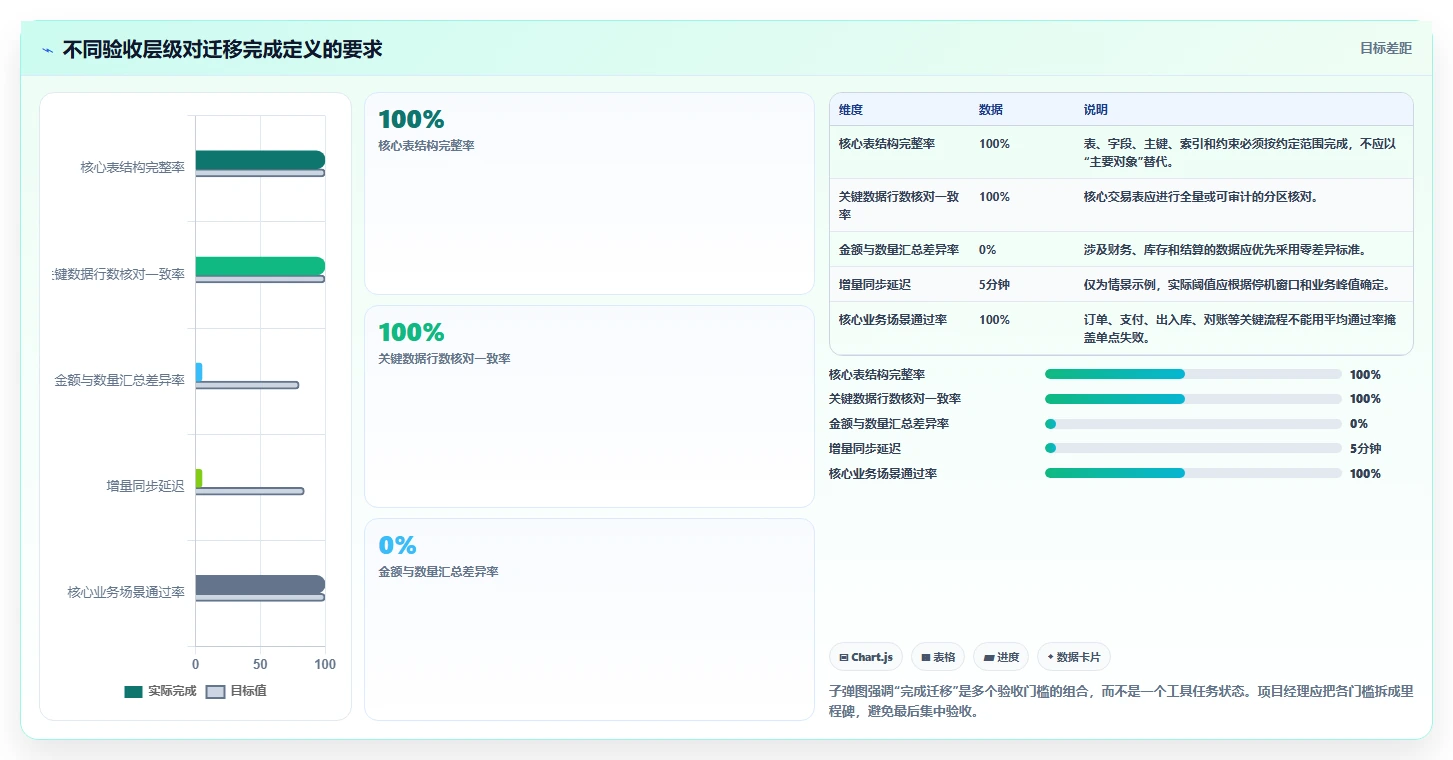Image resolution: width=1453 pixels, height=760 pixels.
Task: Click the chart axis label 核心表结构完整率
Action: tap(133, 167)
